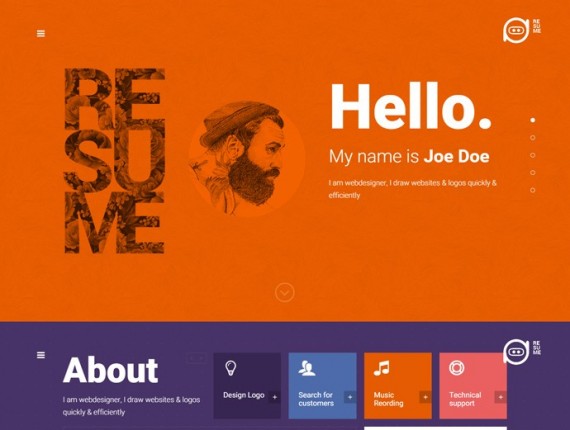Click the people icon on Search for customers
This screenshot has height=430, width=570.
[x=307, y=368]
